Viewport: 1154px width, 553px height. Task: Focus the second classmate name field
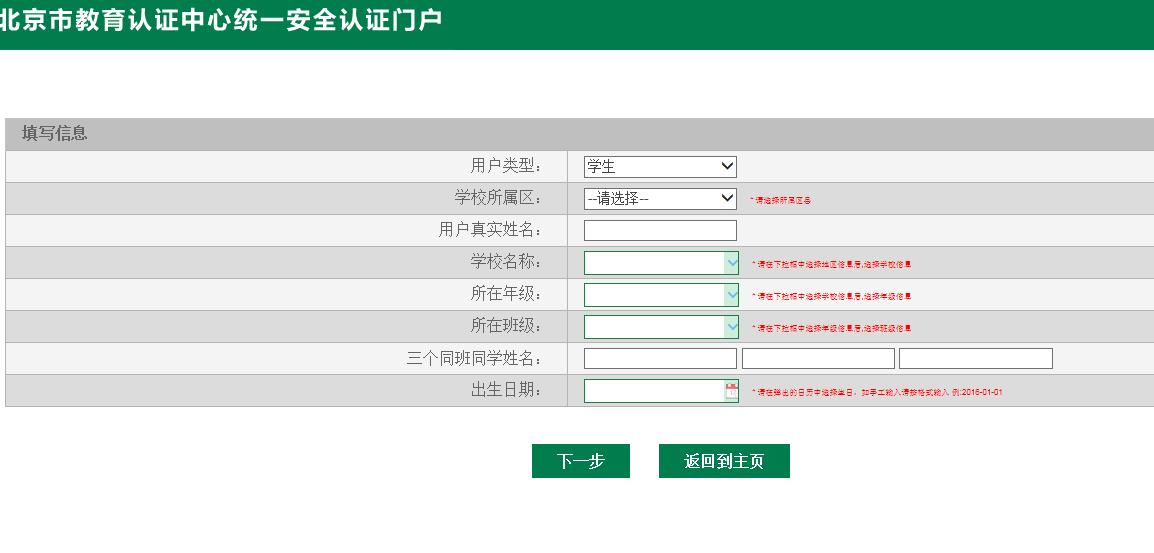tap(818, 359)
